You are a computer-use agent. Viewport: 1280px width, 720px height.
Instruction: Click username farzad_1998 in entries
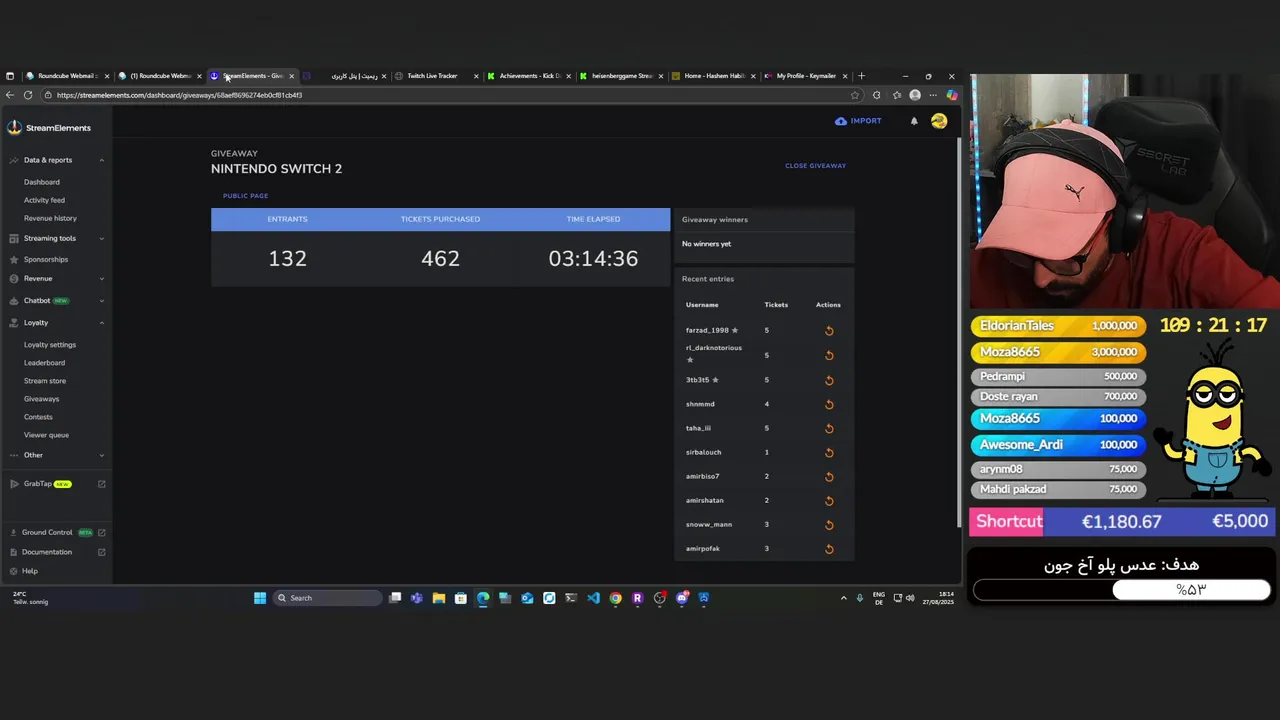point(707,330)
